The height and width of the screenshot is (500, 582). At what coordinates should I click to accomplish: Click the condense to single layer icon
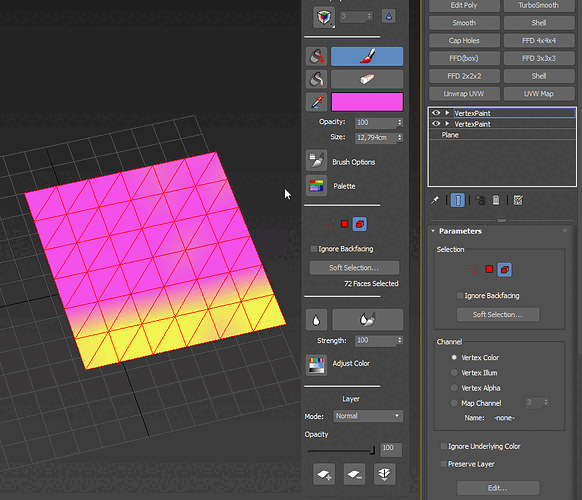click(384, 474)
